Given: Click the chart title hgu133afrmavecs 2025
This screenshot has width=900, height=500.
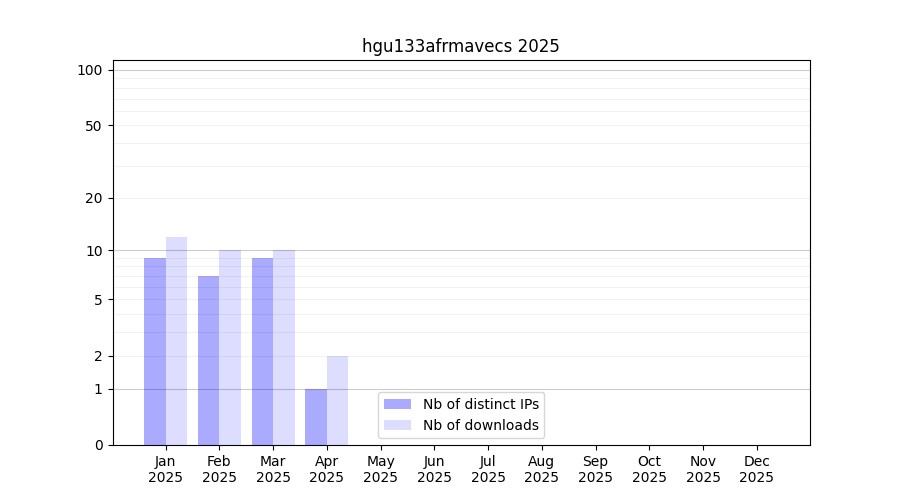Looking at the screenshot, I should pos(460,46).
